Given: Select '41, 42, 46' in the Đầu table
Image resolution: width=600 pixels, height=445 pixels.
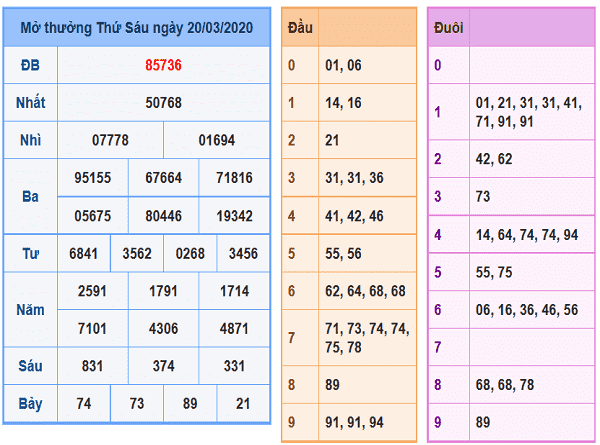Looking at the screenshot, I should tap(354, 216).
